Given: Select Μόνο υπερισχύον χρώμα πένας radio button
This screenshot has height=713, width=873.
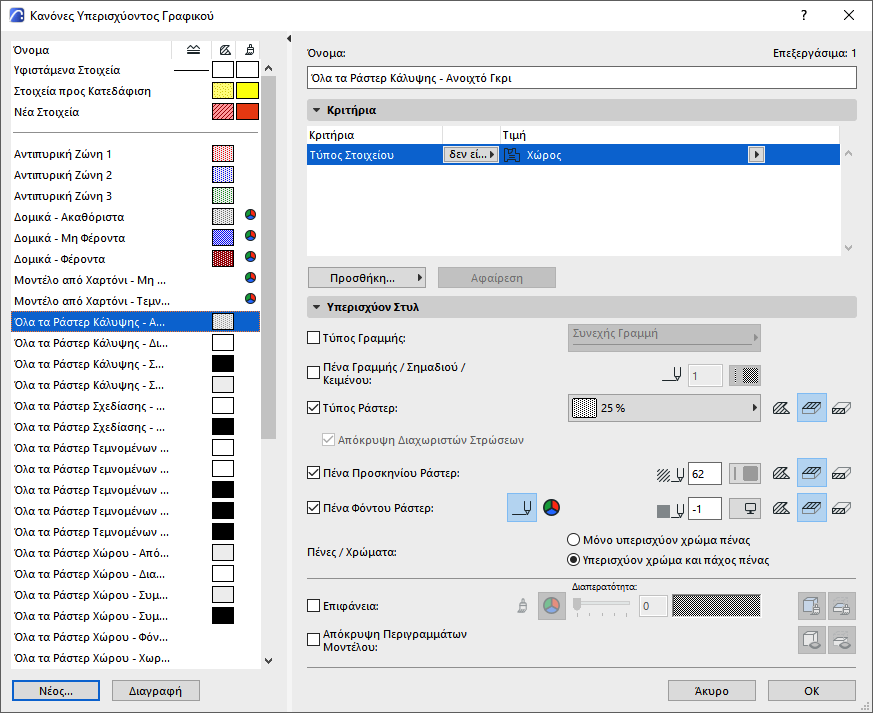Looking at the screenshot, I should (x=573, y=540).
